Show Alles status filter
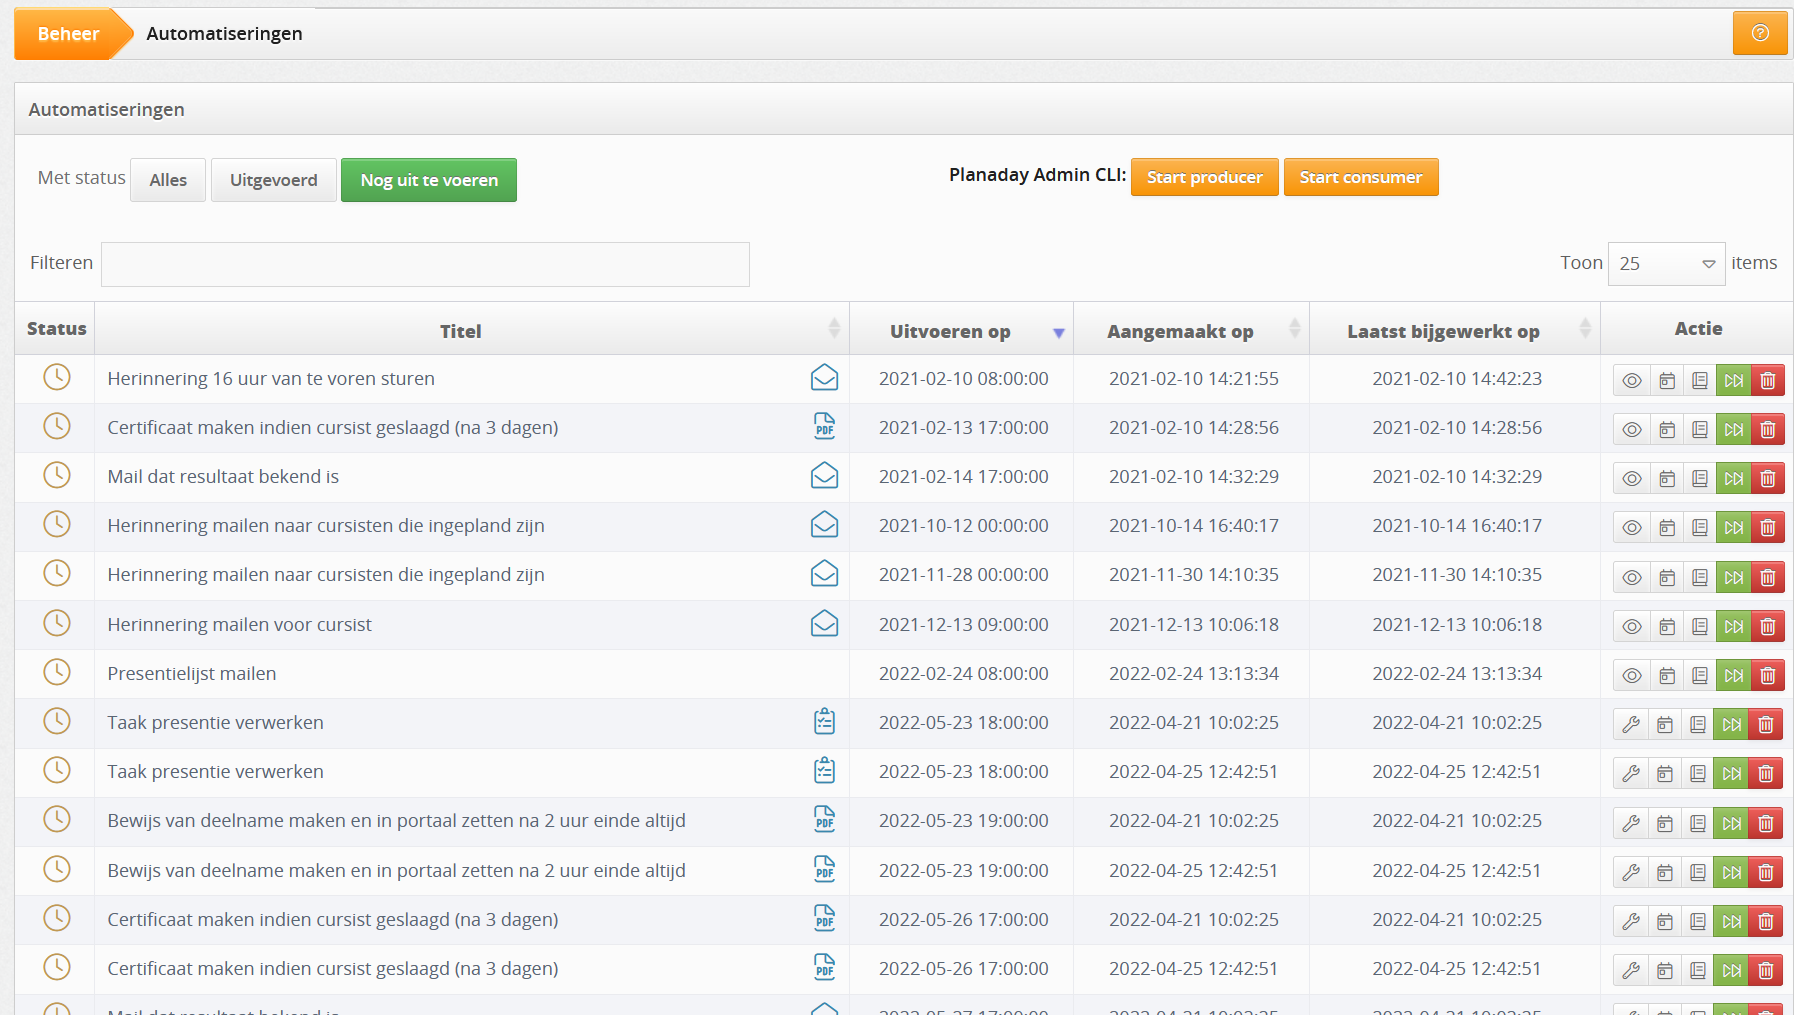1794x1015 pixels. point(168,180)
